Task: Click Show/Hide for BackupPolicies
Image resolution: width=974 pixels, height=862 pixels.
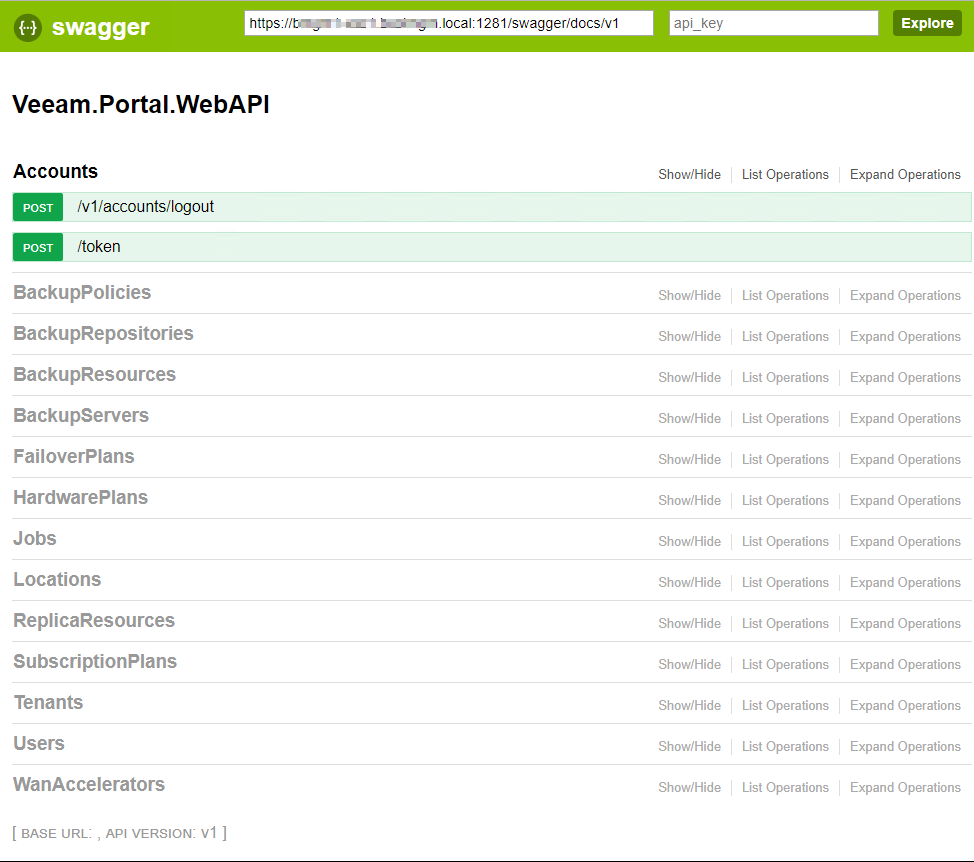Action: point(690,296)
